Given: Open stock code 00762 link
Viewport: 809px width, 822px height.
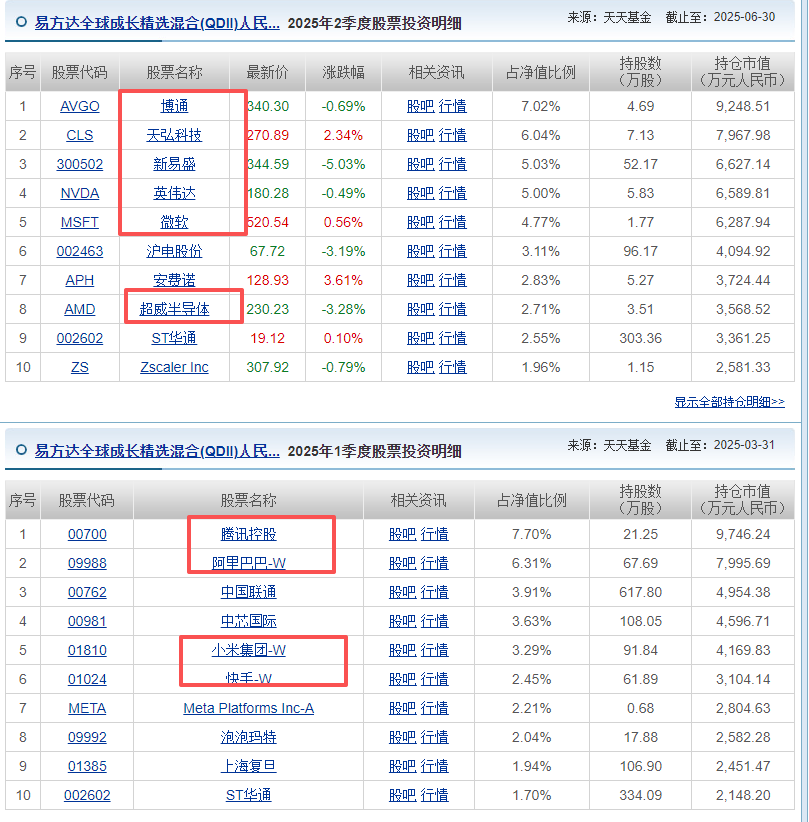Looking at the screenshot, I should [x=87, y=592].
